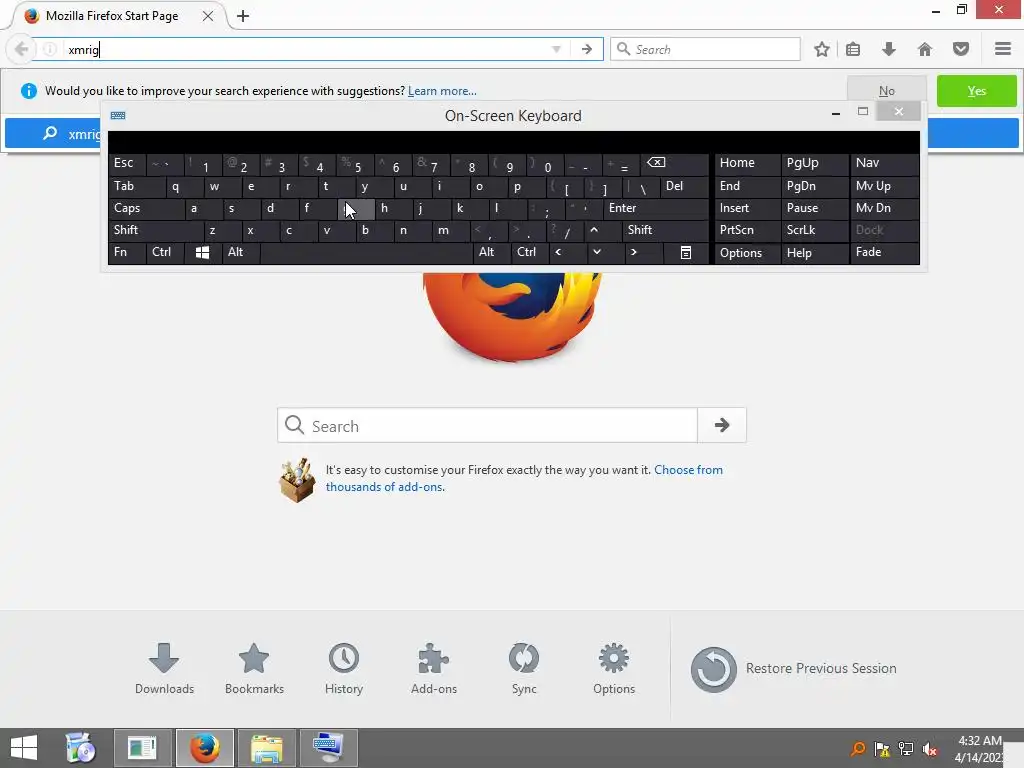Open the Firefox hamburger menu

click(x=1003, y=50)
